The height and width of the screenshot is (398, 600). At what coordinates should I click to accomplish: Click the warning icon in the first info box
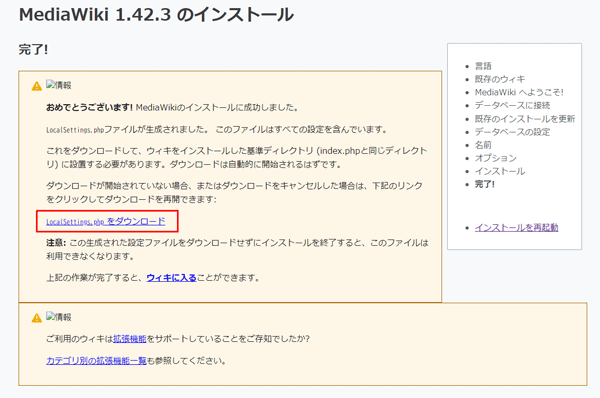click(x=37, y=86)
